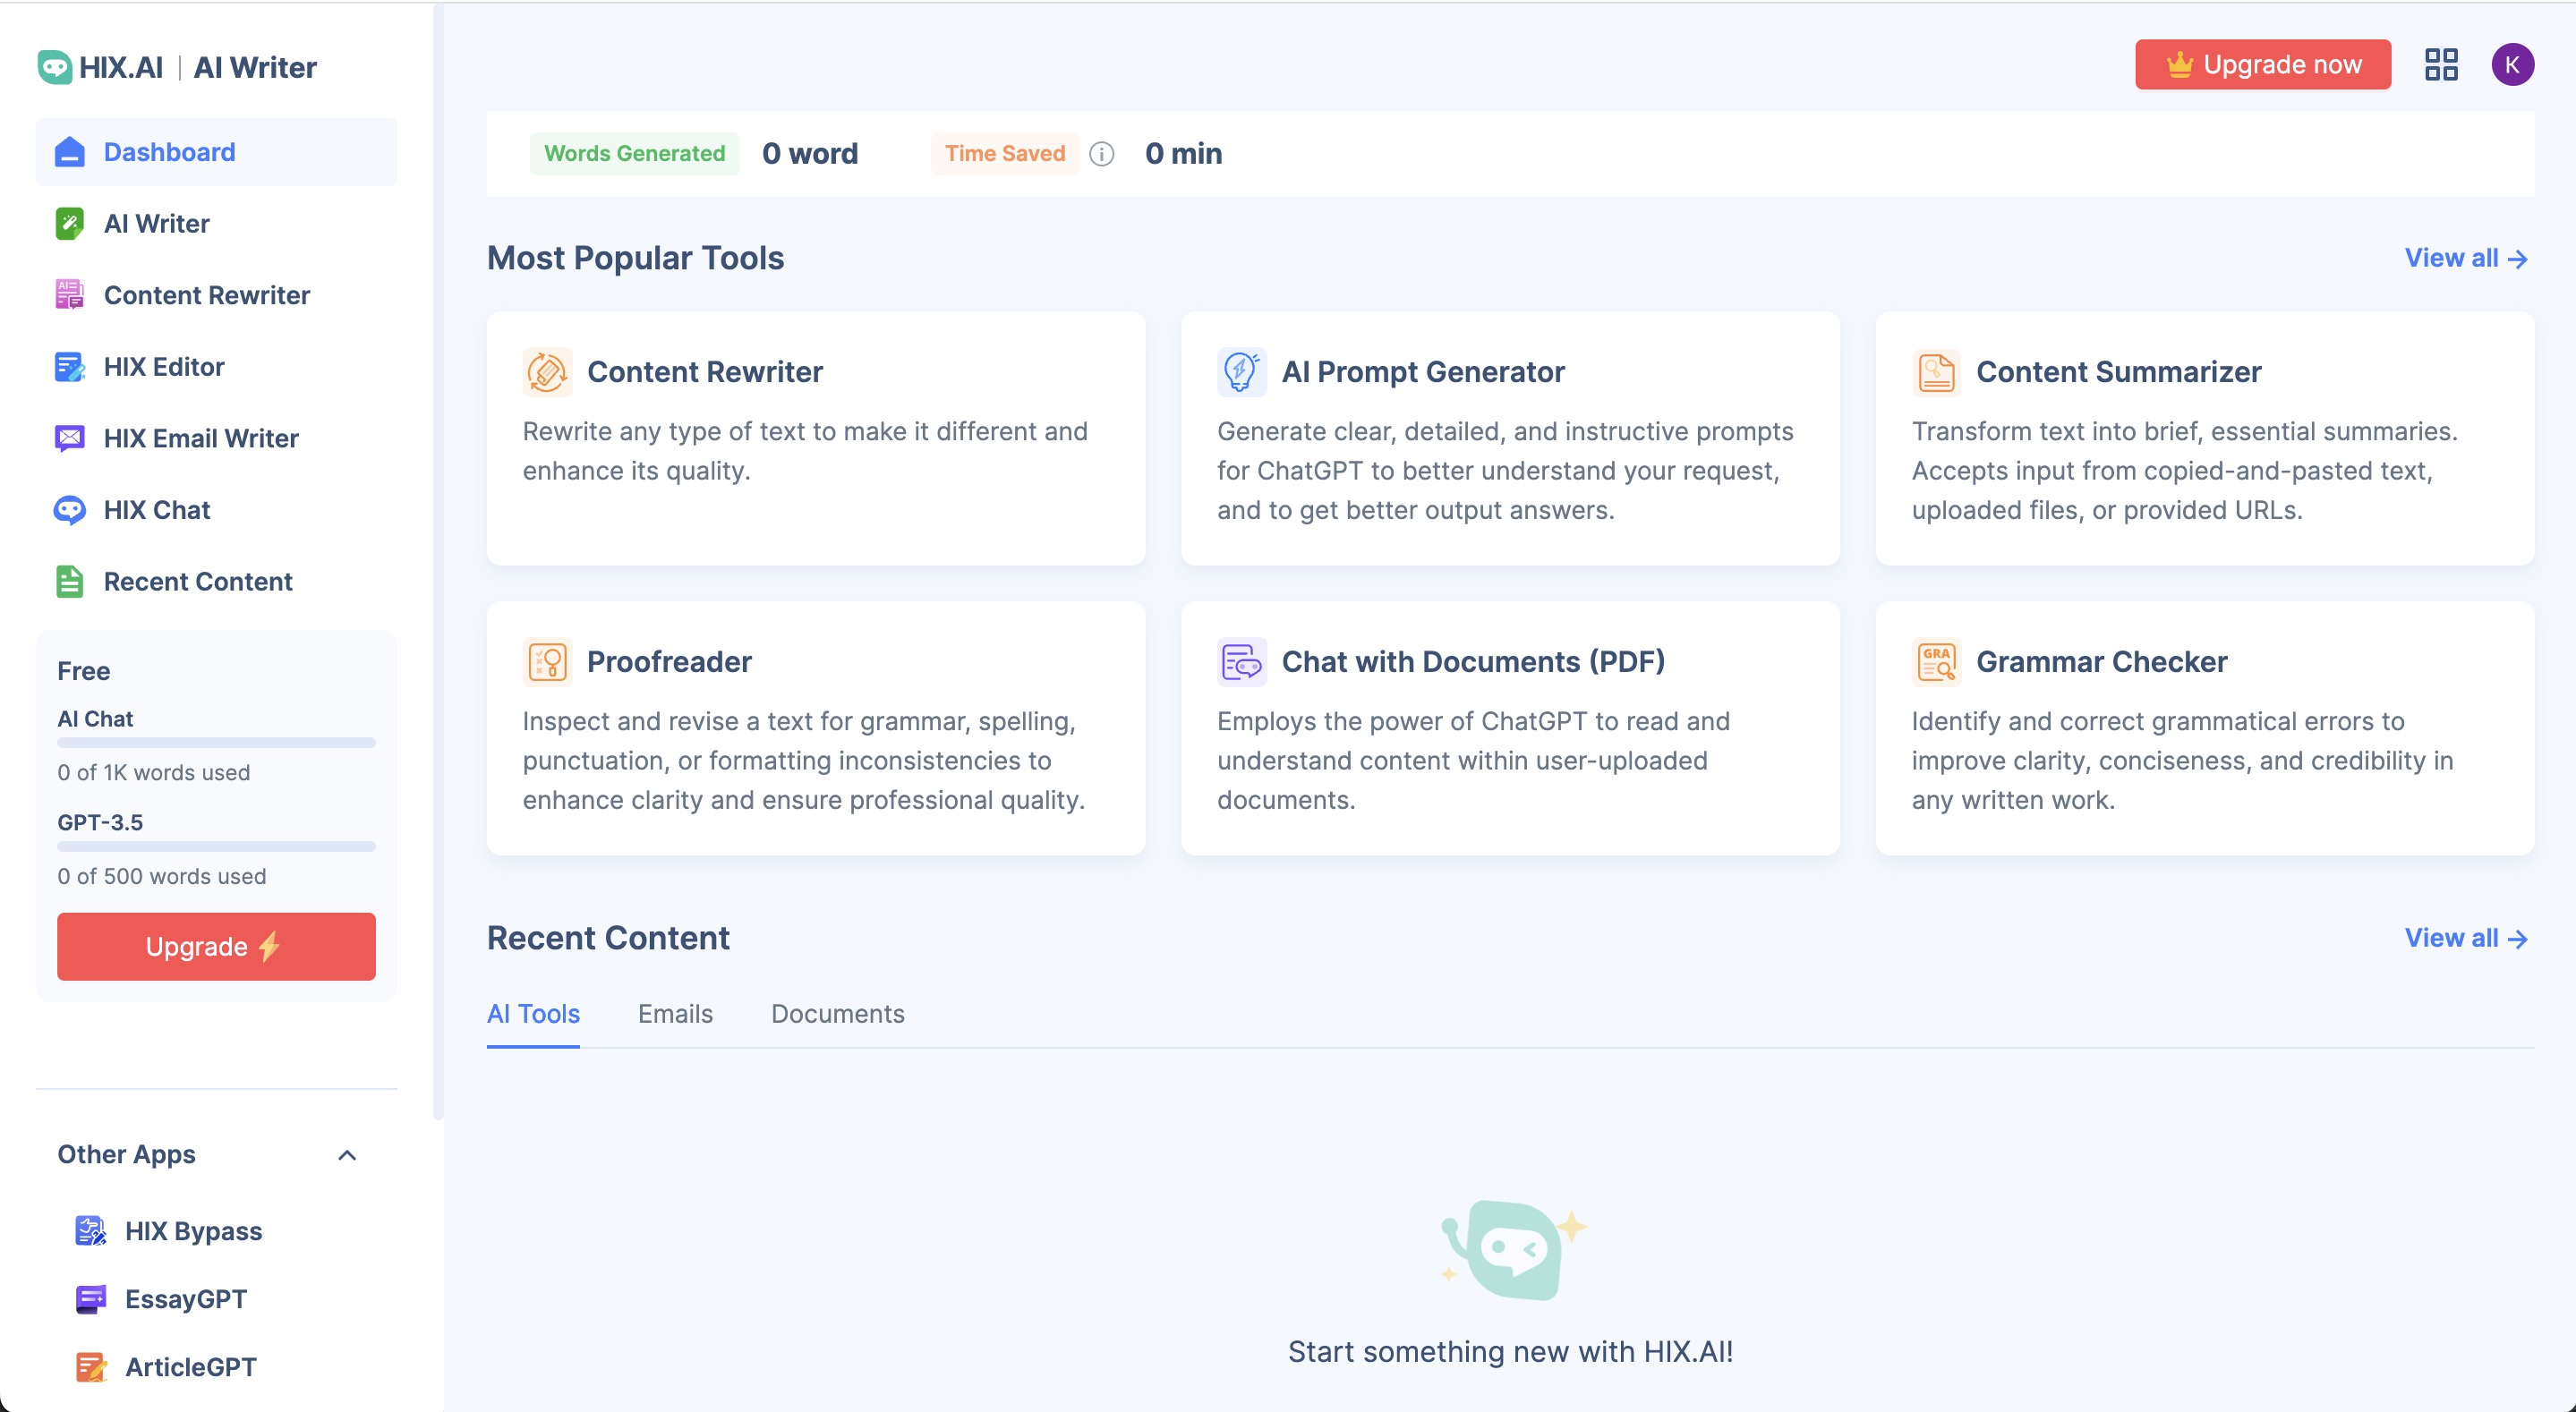Select the AI Tools tab
The width and height of the screenshot is (2576, 1412).
(x=533, y=1014)
